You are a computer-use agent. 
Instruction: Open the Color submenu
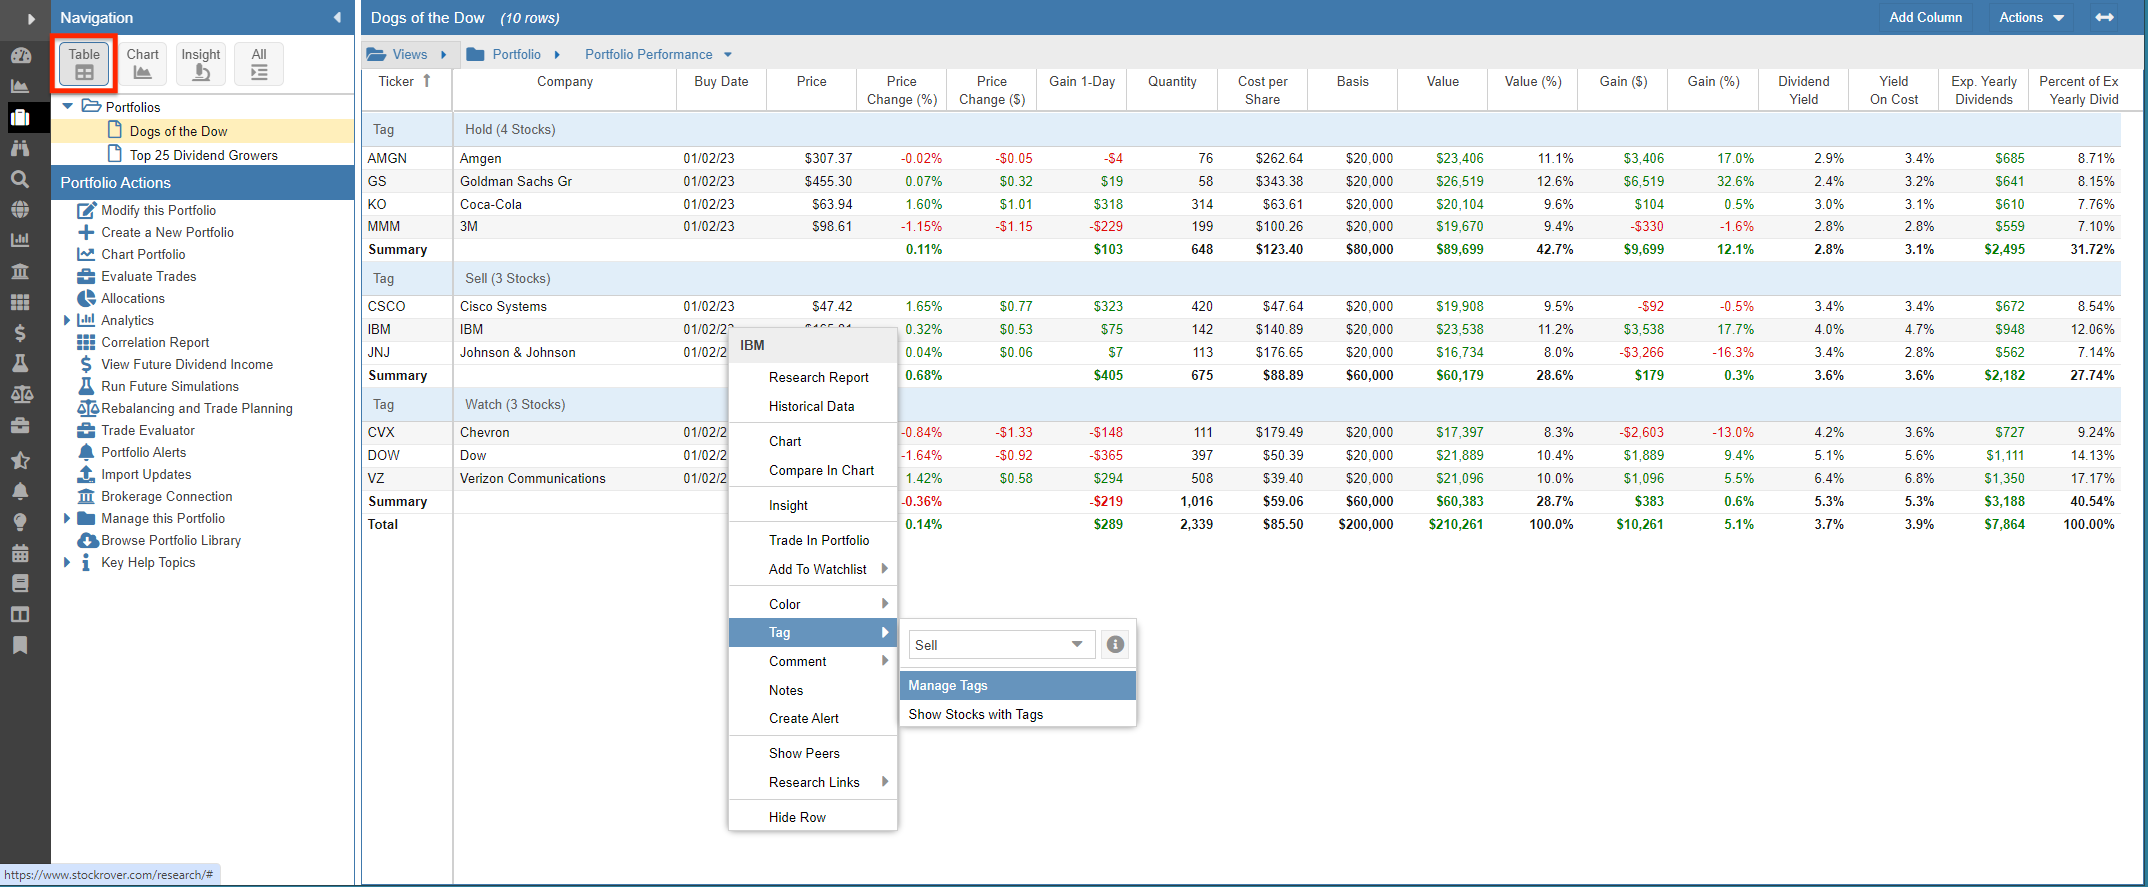point(813,604)
